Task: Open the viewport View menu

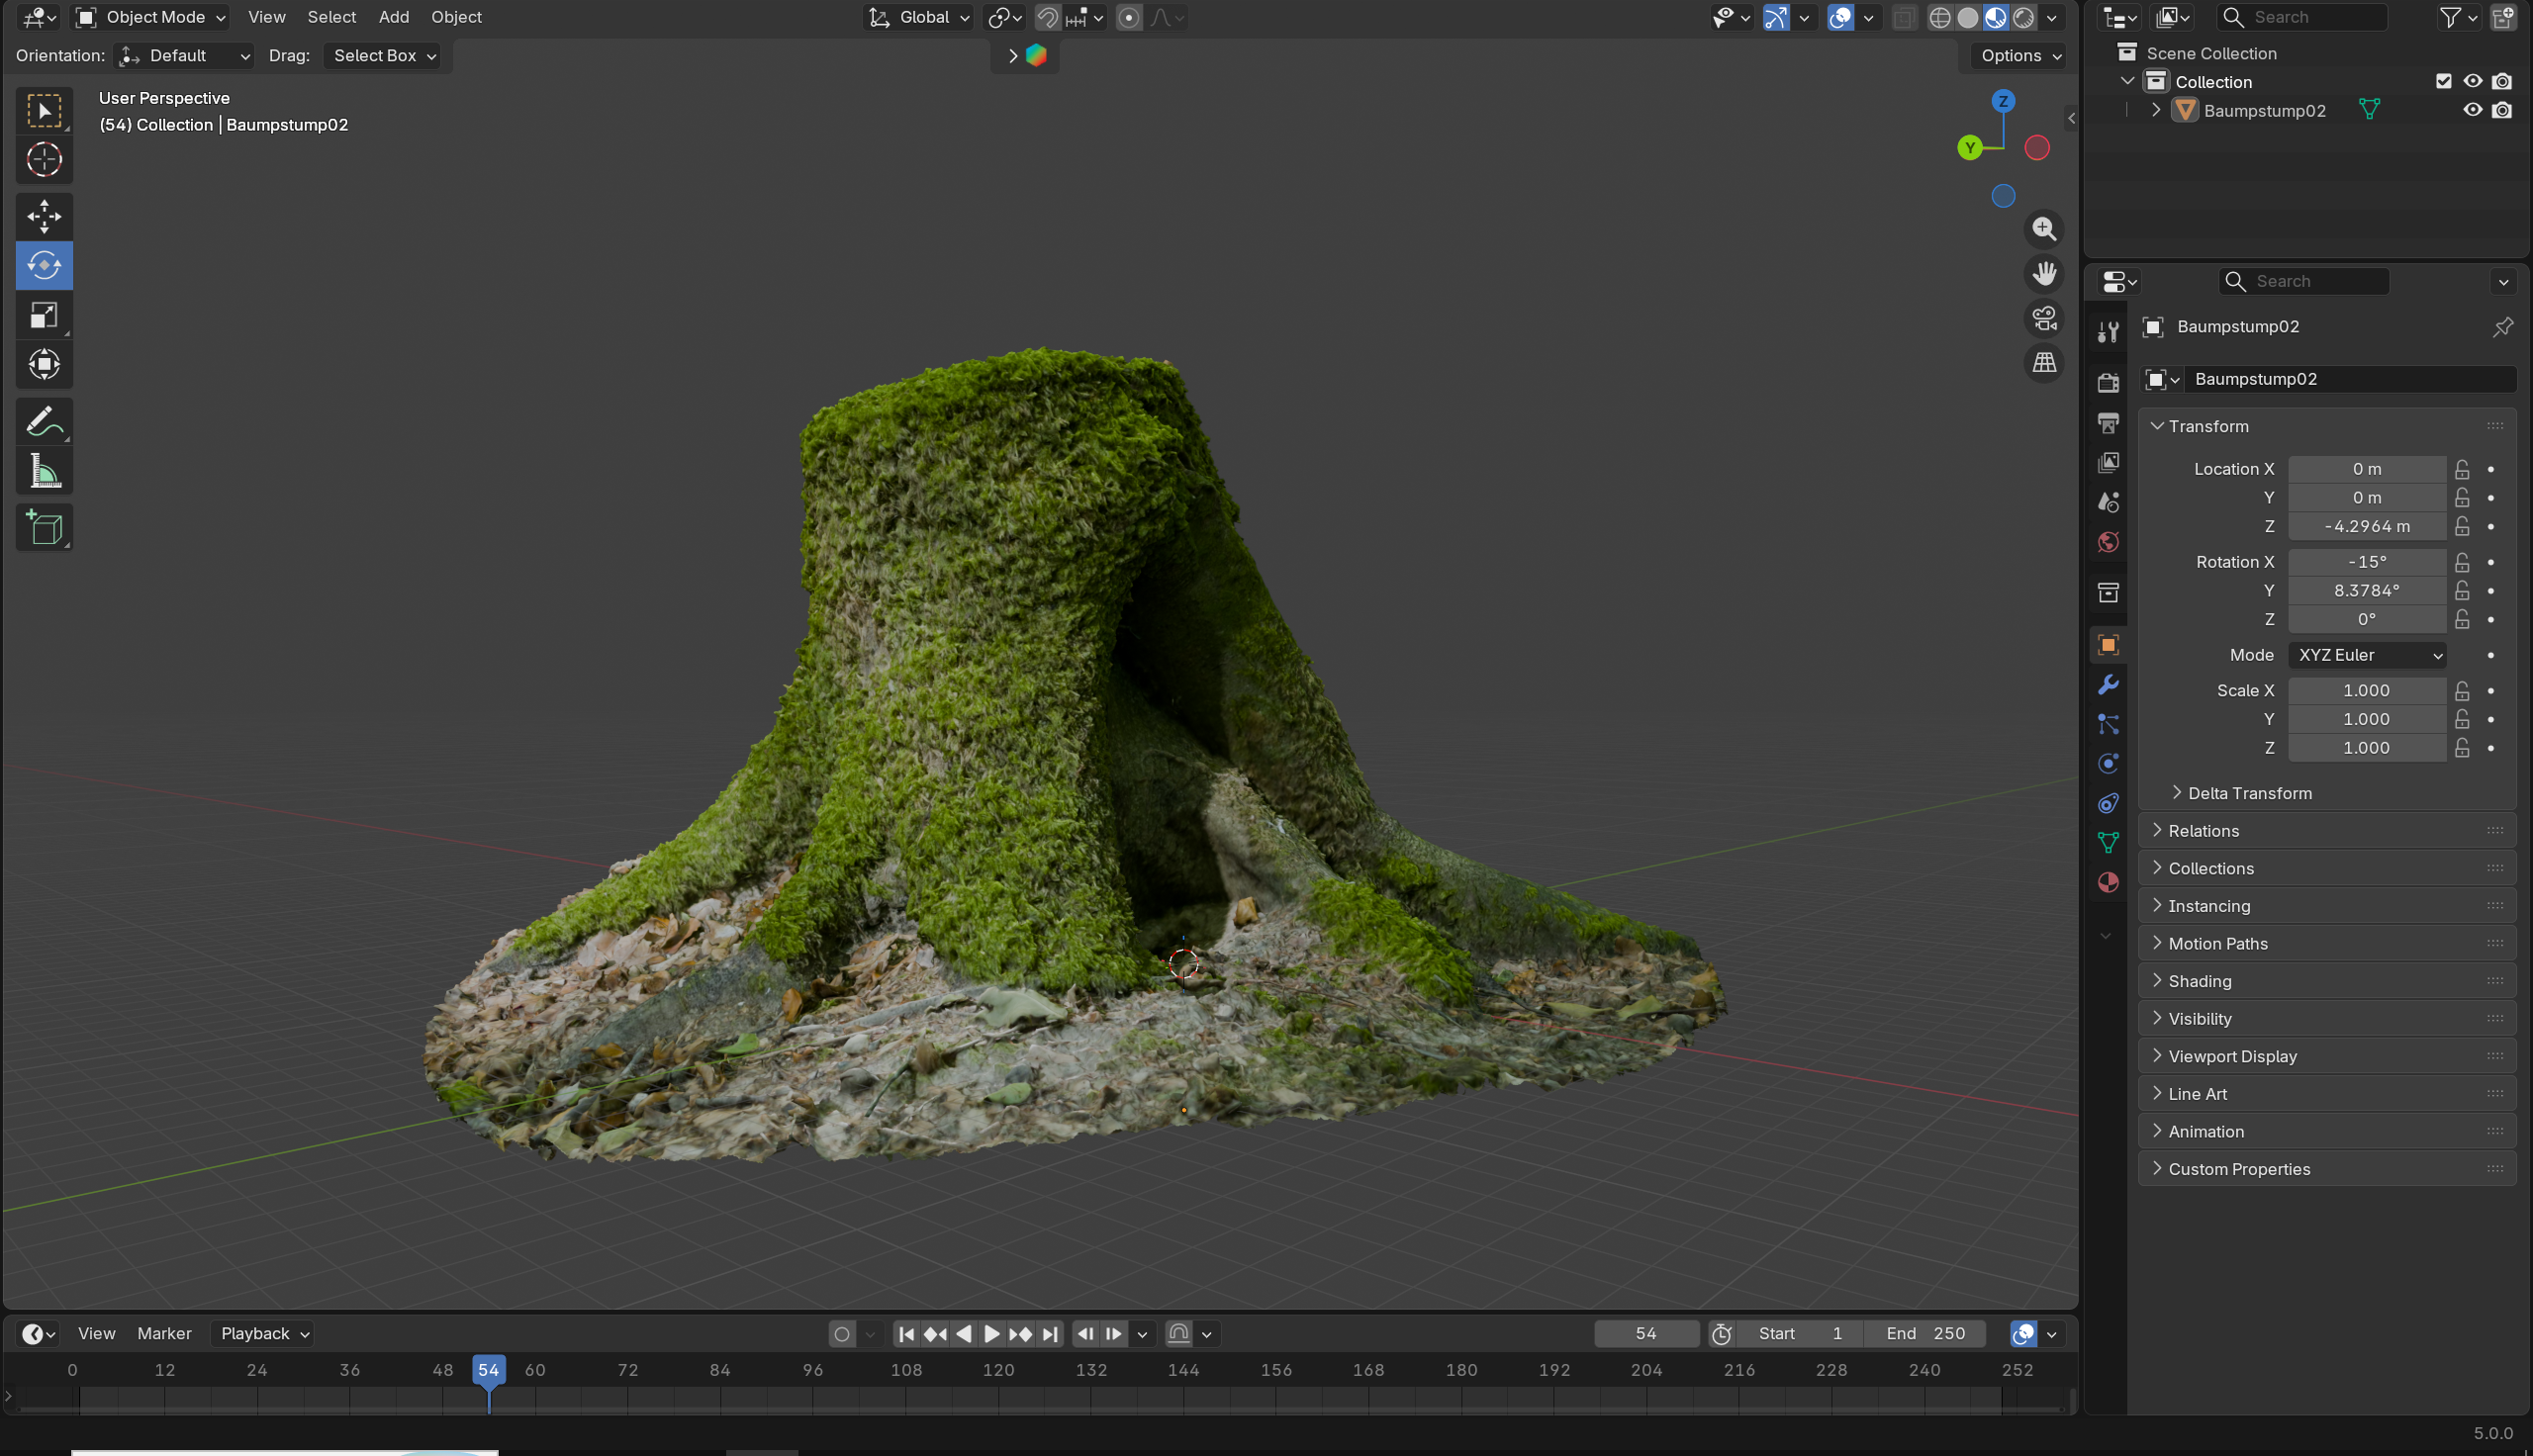Action: coord(266,17)
